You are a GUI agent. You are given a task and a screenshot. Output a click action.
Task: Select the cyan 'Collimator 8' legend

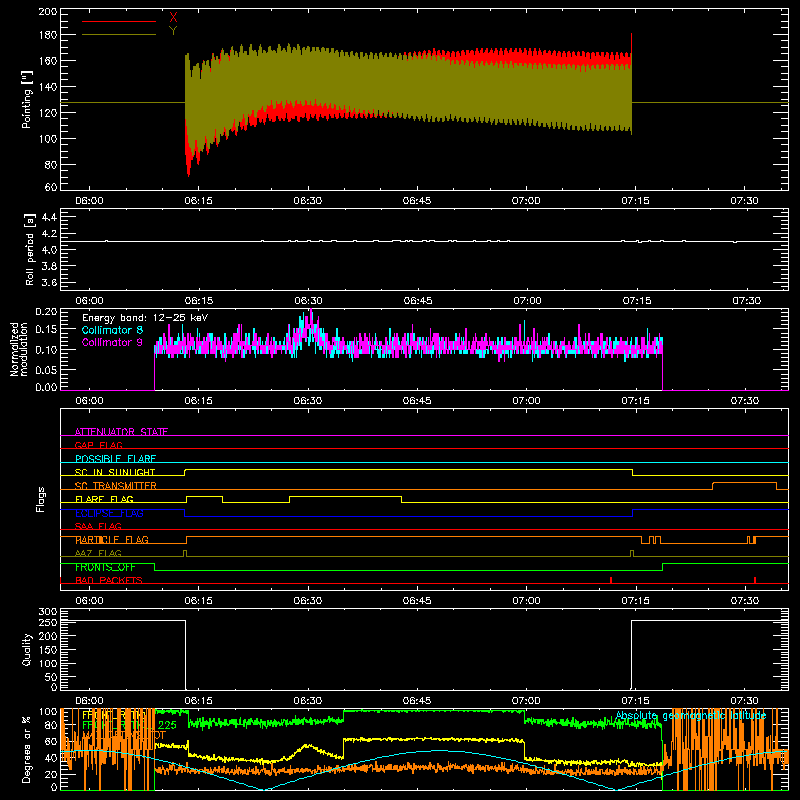[x=112, y=330]
